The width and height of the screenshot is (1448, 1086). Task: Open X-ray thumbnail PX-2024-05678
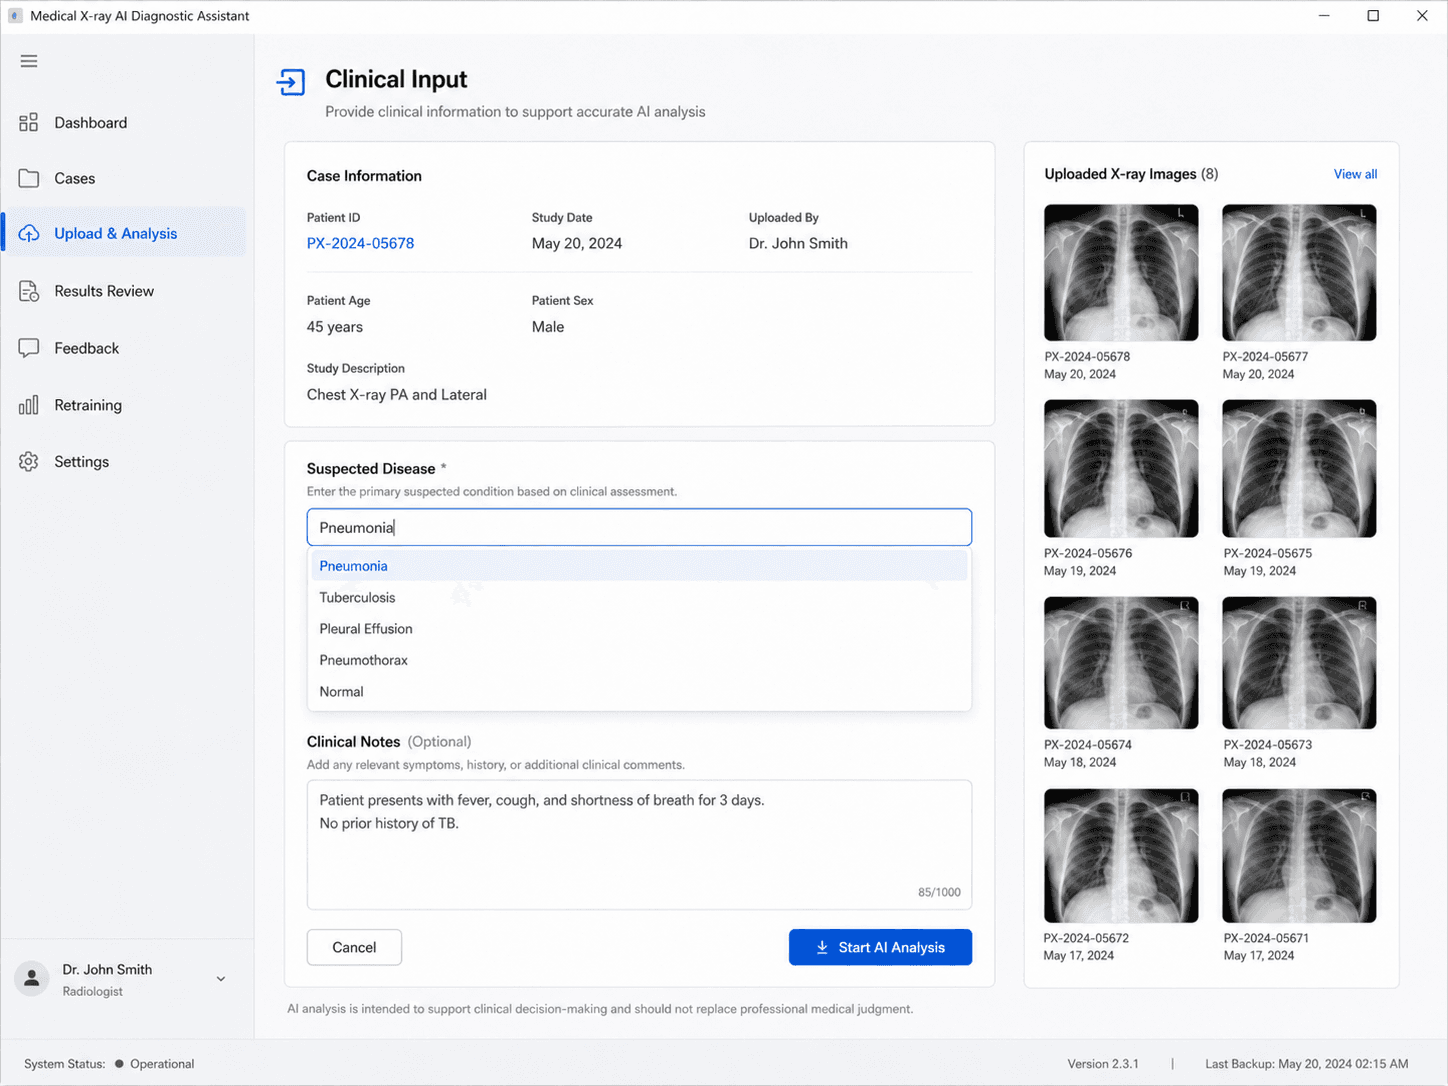(x=1121, y=273)
